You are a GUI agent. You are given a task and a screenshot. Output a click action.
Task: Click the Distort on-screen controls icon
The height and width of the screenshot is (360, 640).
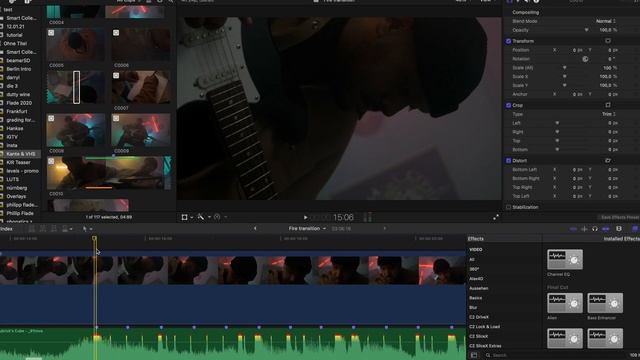click(x=608, y=160)
